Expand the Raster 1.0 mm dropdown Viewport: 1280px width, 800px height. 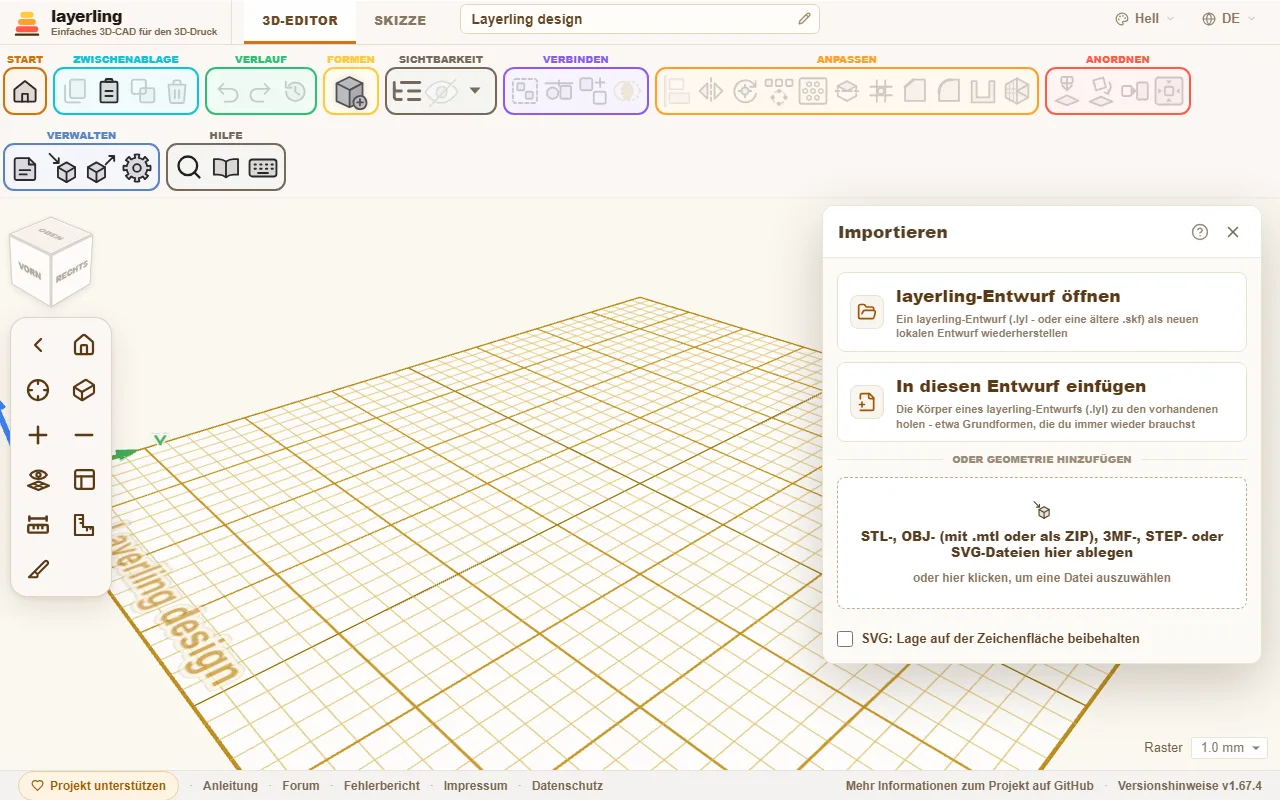[1230, 748]
